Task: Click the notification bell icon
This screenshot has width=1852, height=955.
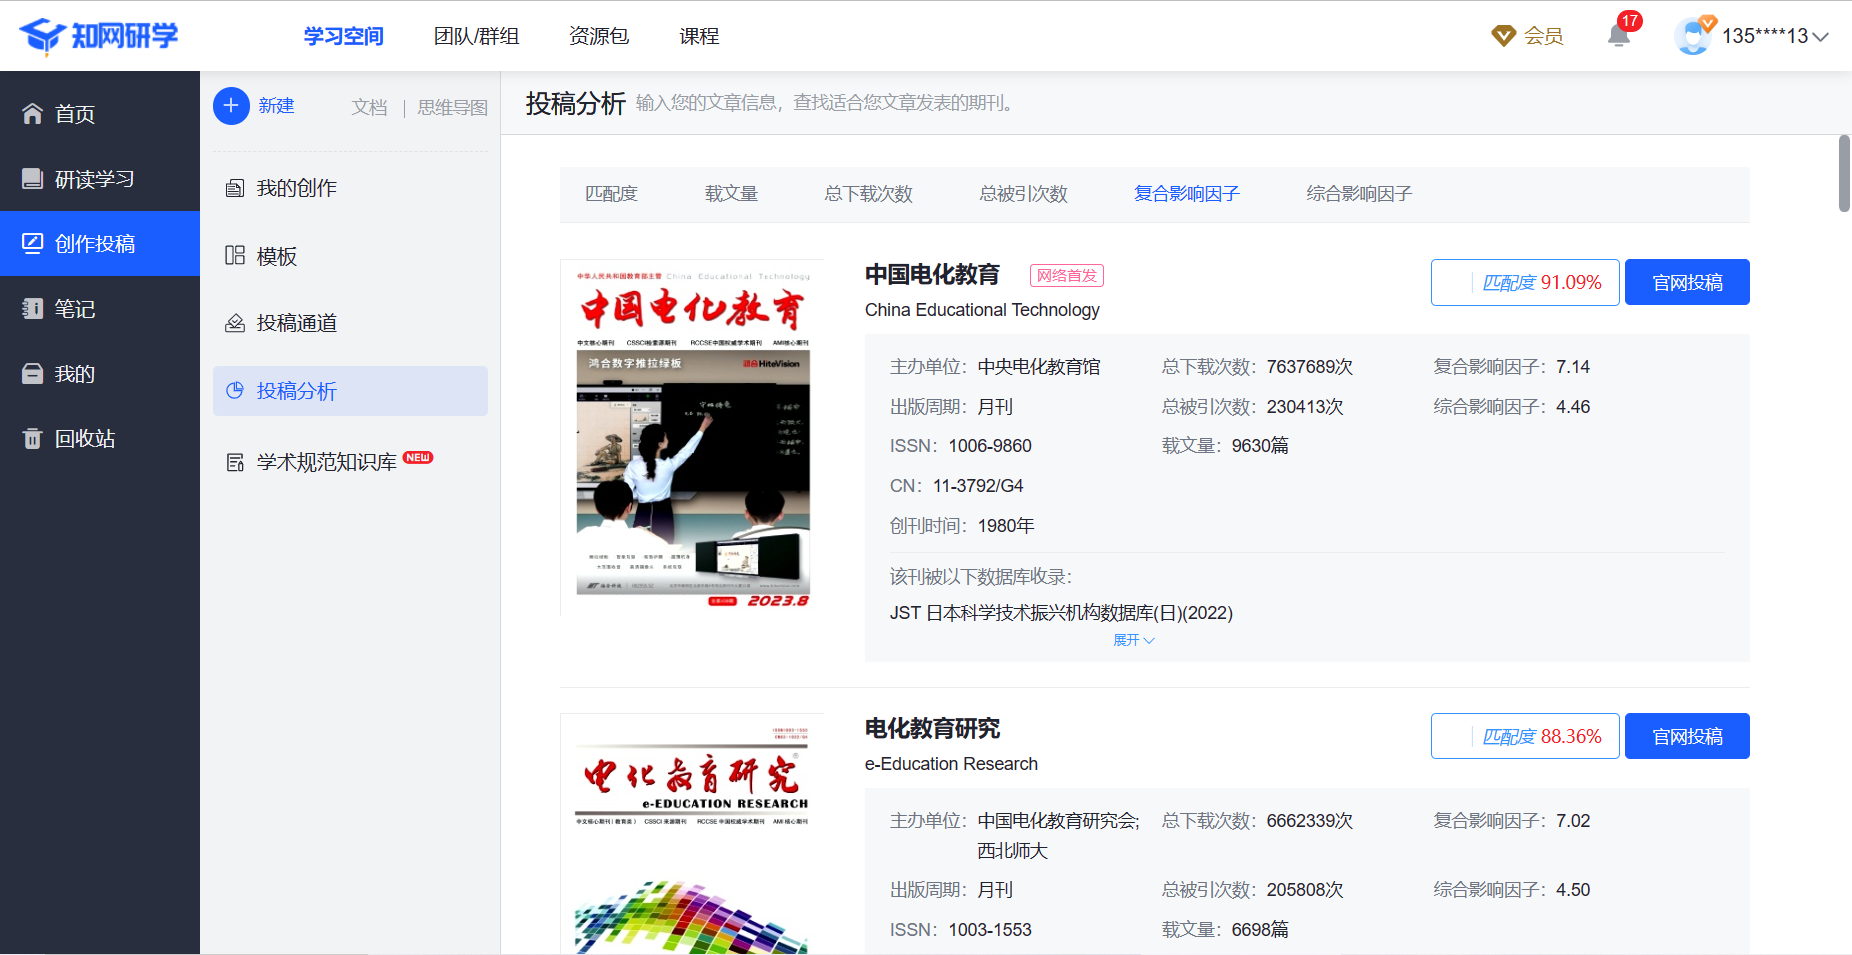Action: pyautogui.click(x=1618, y=36)
